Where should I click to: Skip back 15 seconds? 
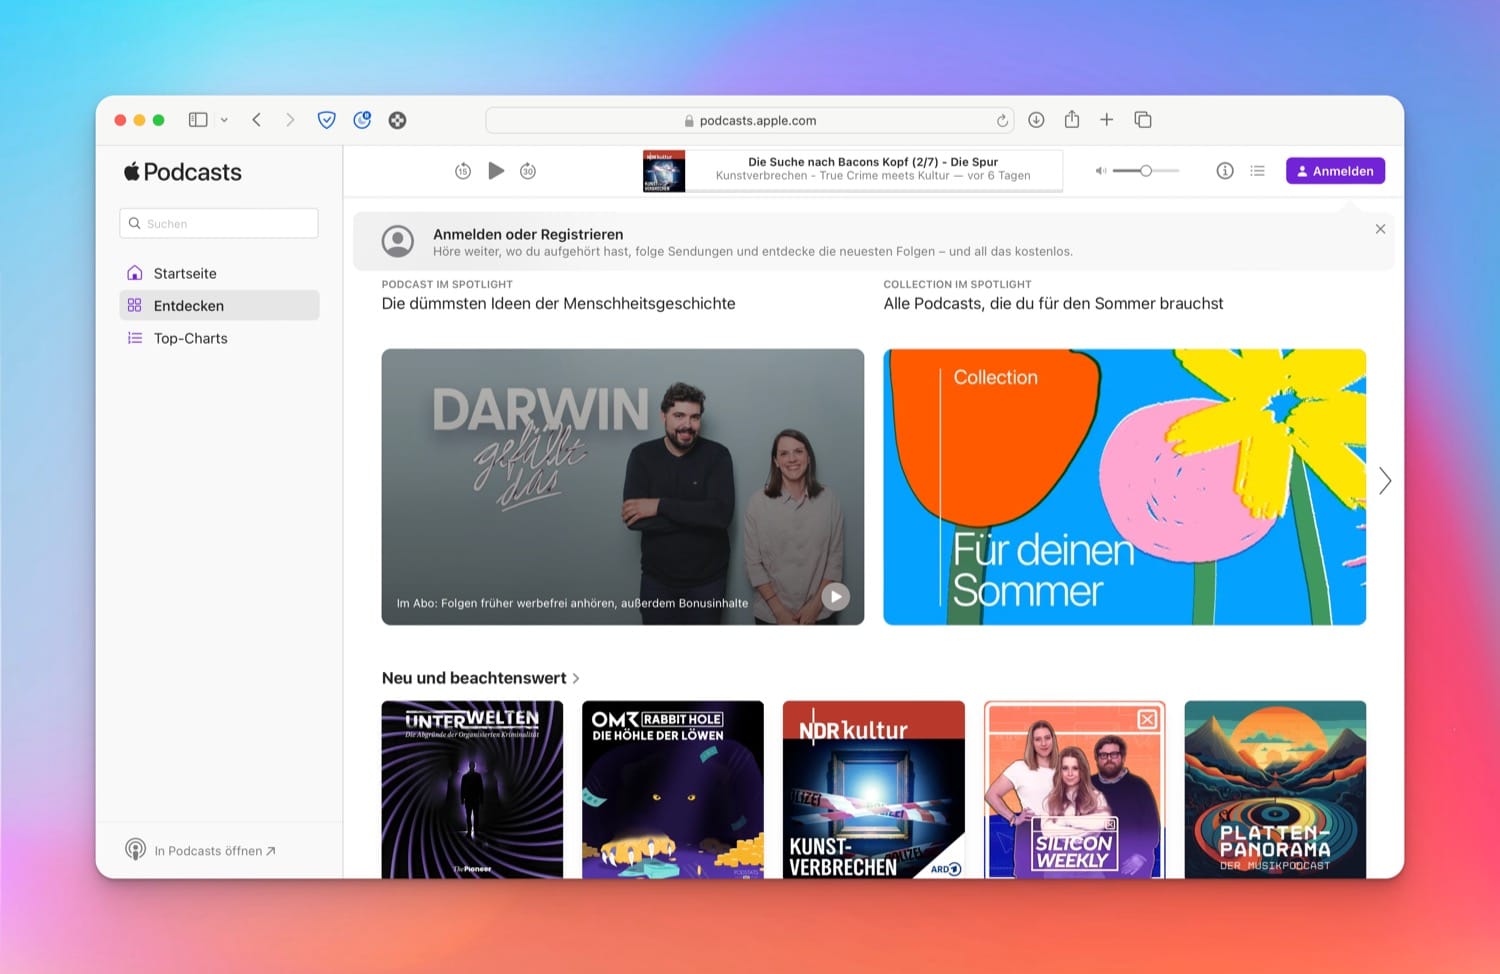[x=462, y=171]
